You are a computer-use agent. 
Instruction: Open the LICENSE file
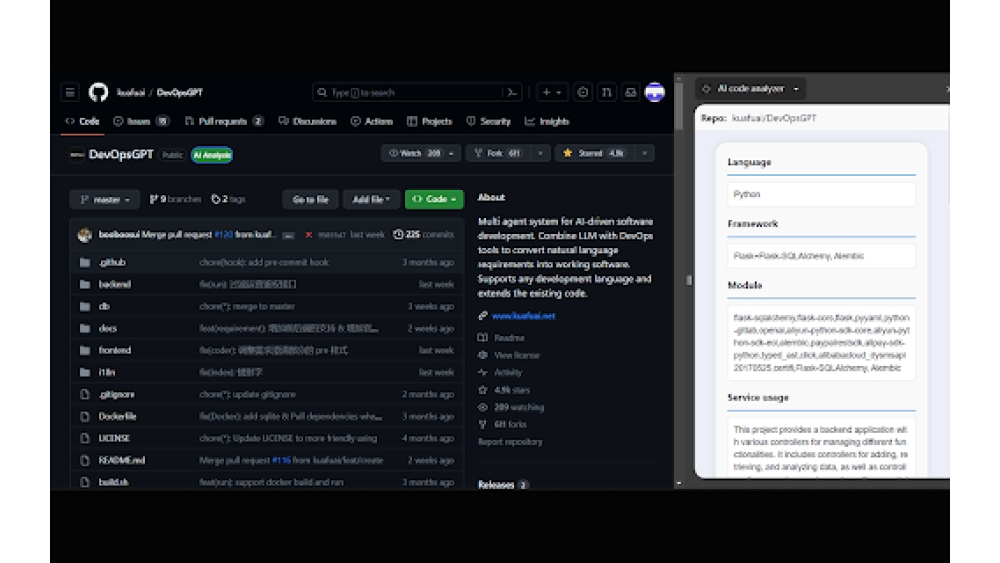pos(114,438)
